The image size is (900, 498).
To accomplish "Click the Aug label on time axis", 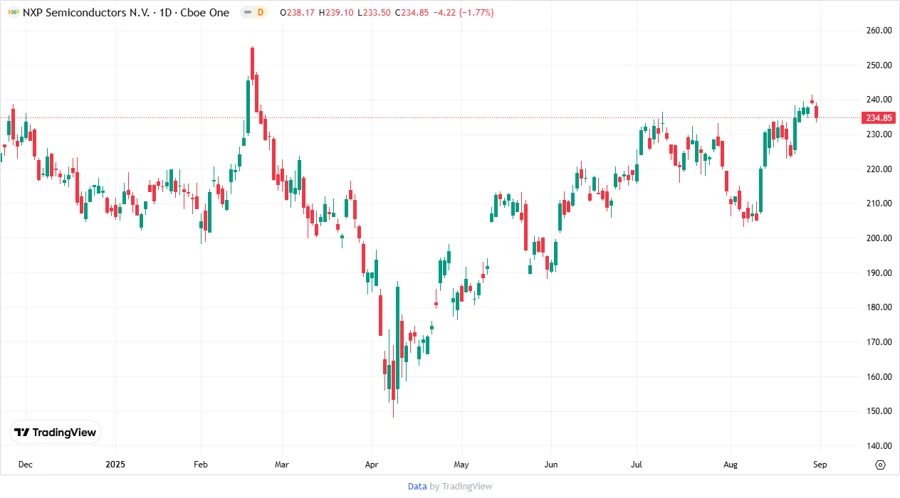I will pyautogui.click(x=730, y=465).
